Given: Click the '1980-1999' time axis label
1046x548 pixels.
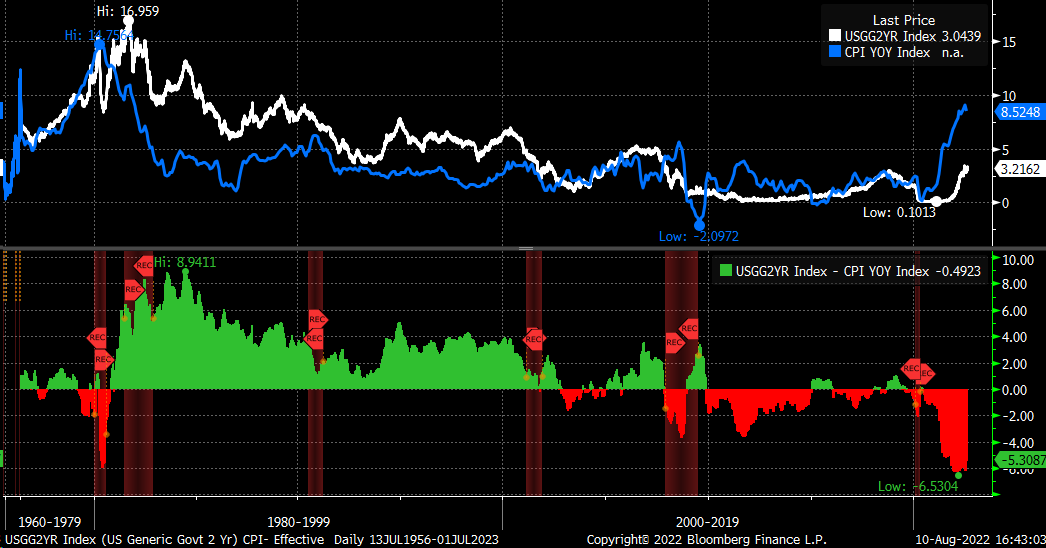Looking at the screenshot, I should (298, 522).
